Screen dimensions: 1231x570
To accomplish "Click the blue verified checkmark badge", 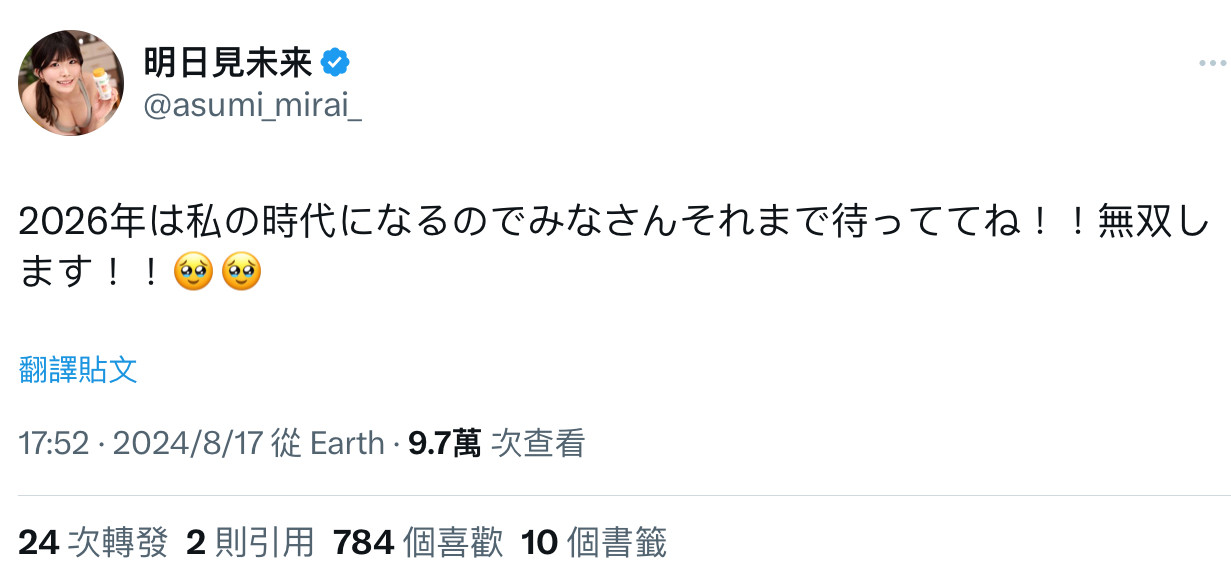I will [x=335, y=64].
